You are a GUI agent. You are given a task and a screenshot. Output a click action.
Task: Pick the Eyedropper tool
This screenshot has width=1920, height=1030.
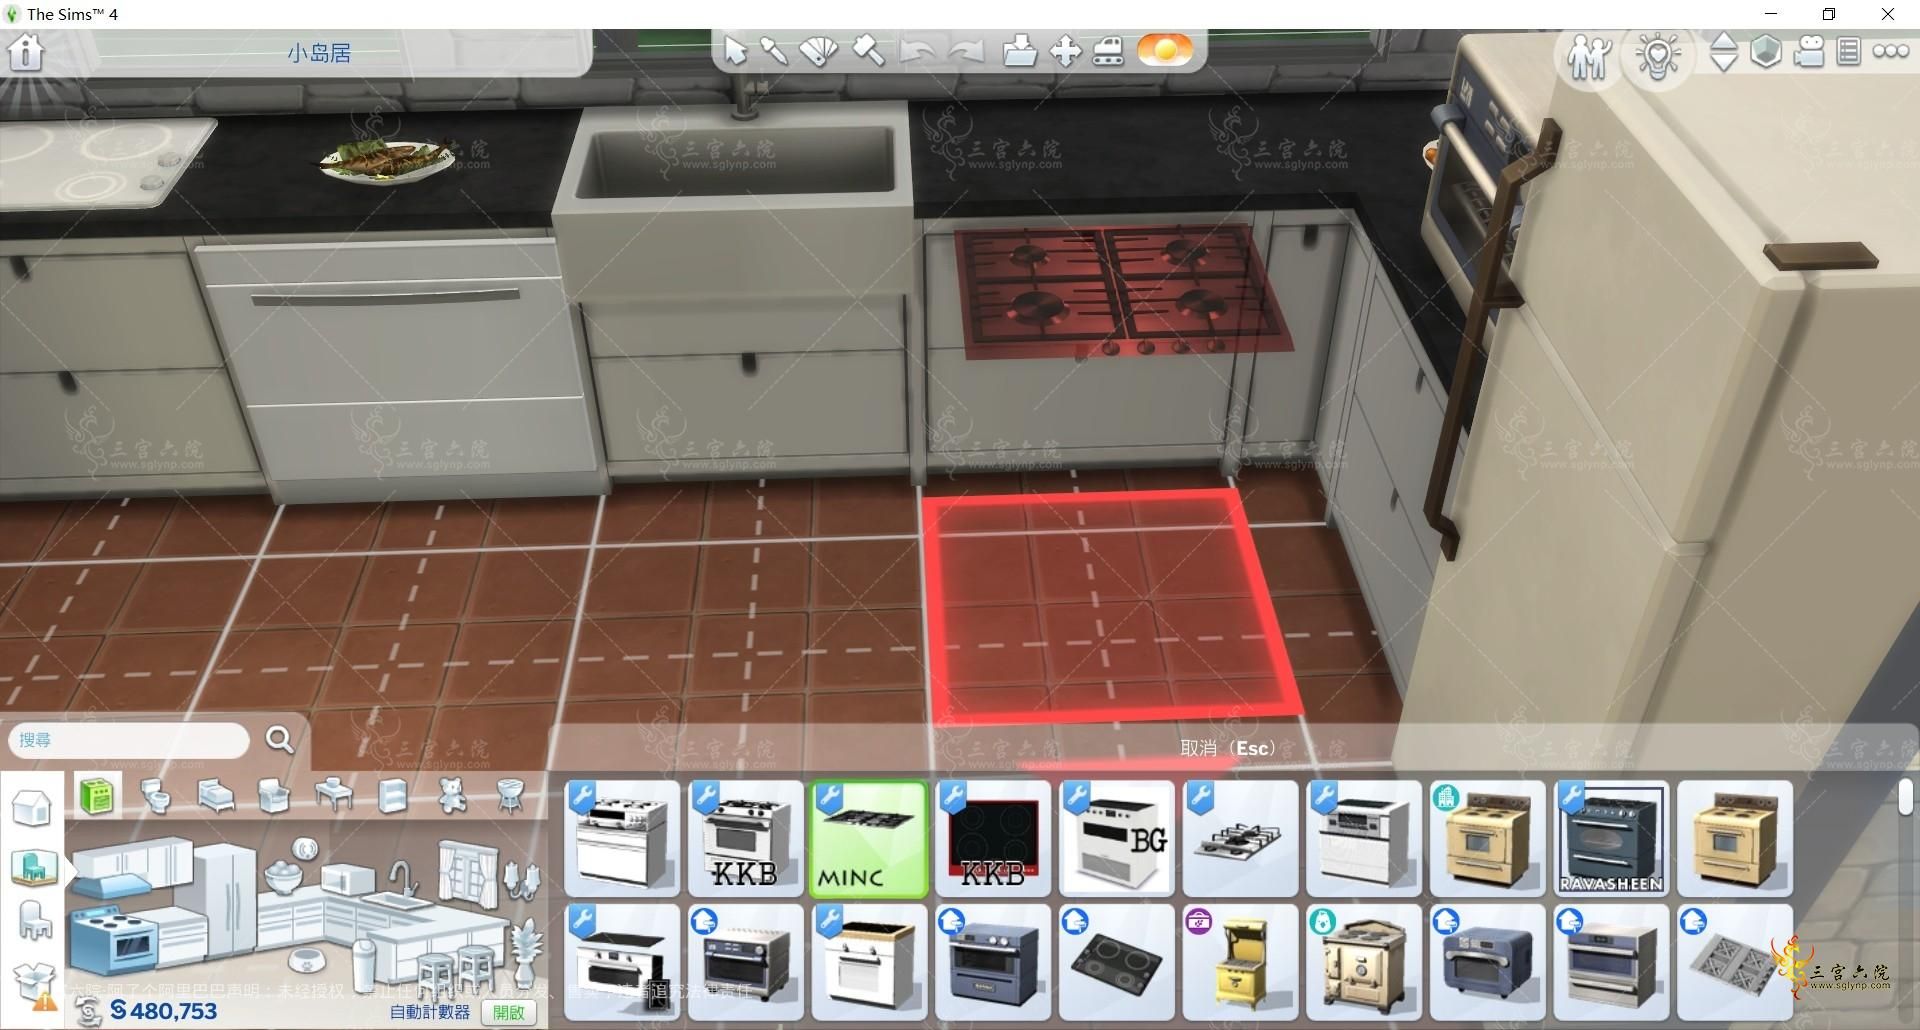pos(775,51)
